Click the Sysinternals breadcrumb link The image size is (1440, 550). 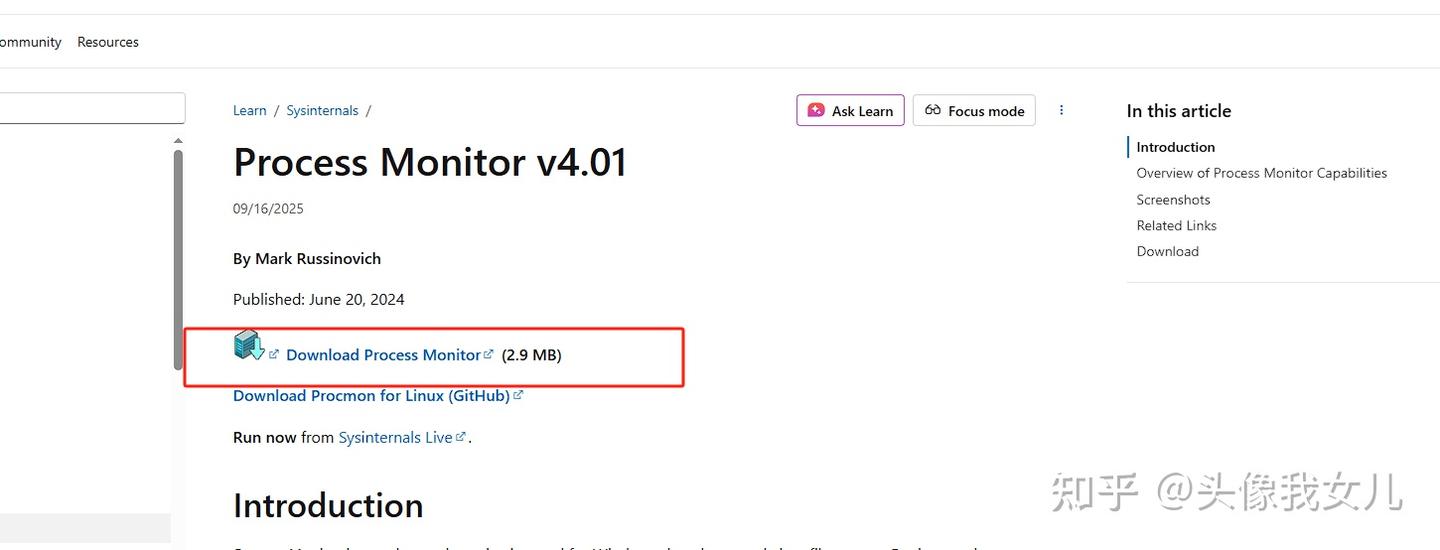[x=322, y=111]
